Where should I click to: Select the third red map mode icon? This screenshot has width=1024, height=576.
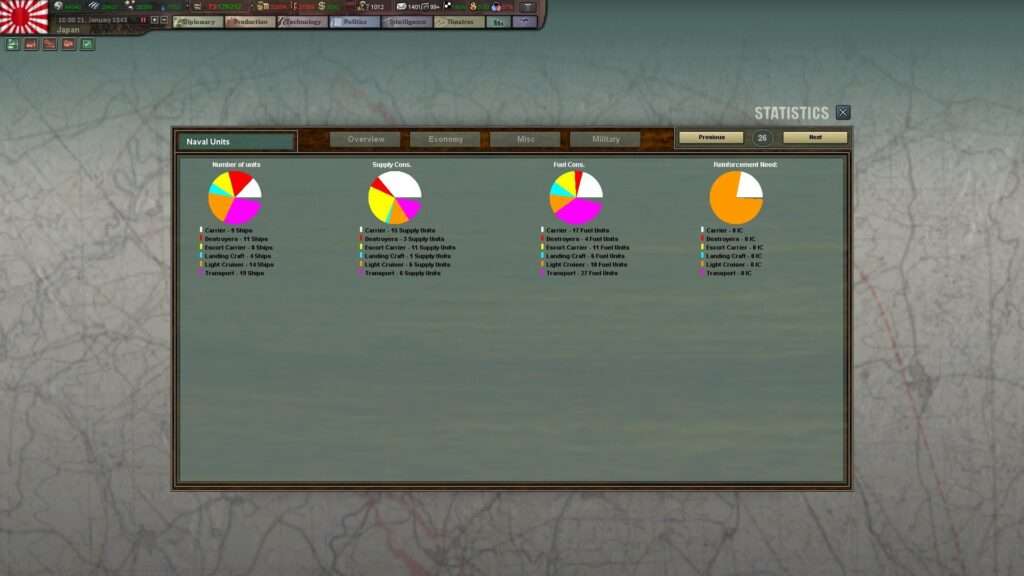(50, 44)
